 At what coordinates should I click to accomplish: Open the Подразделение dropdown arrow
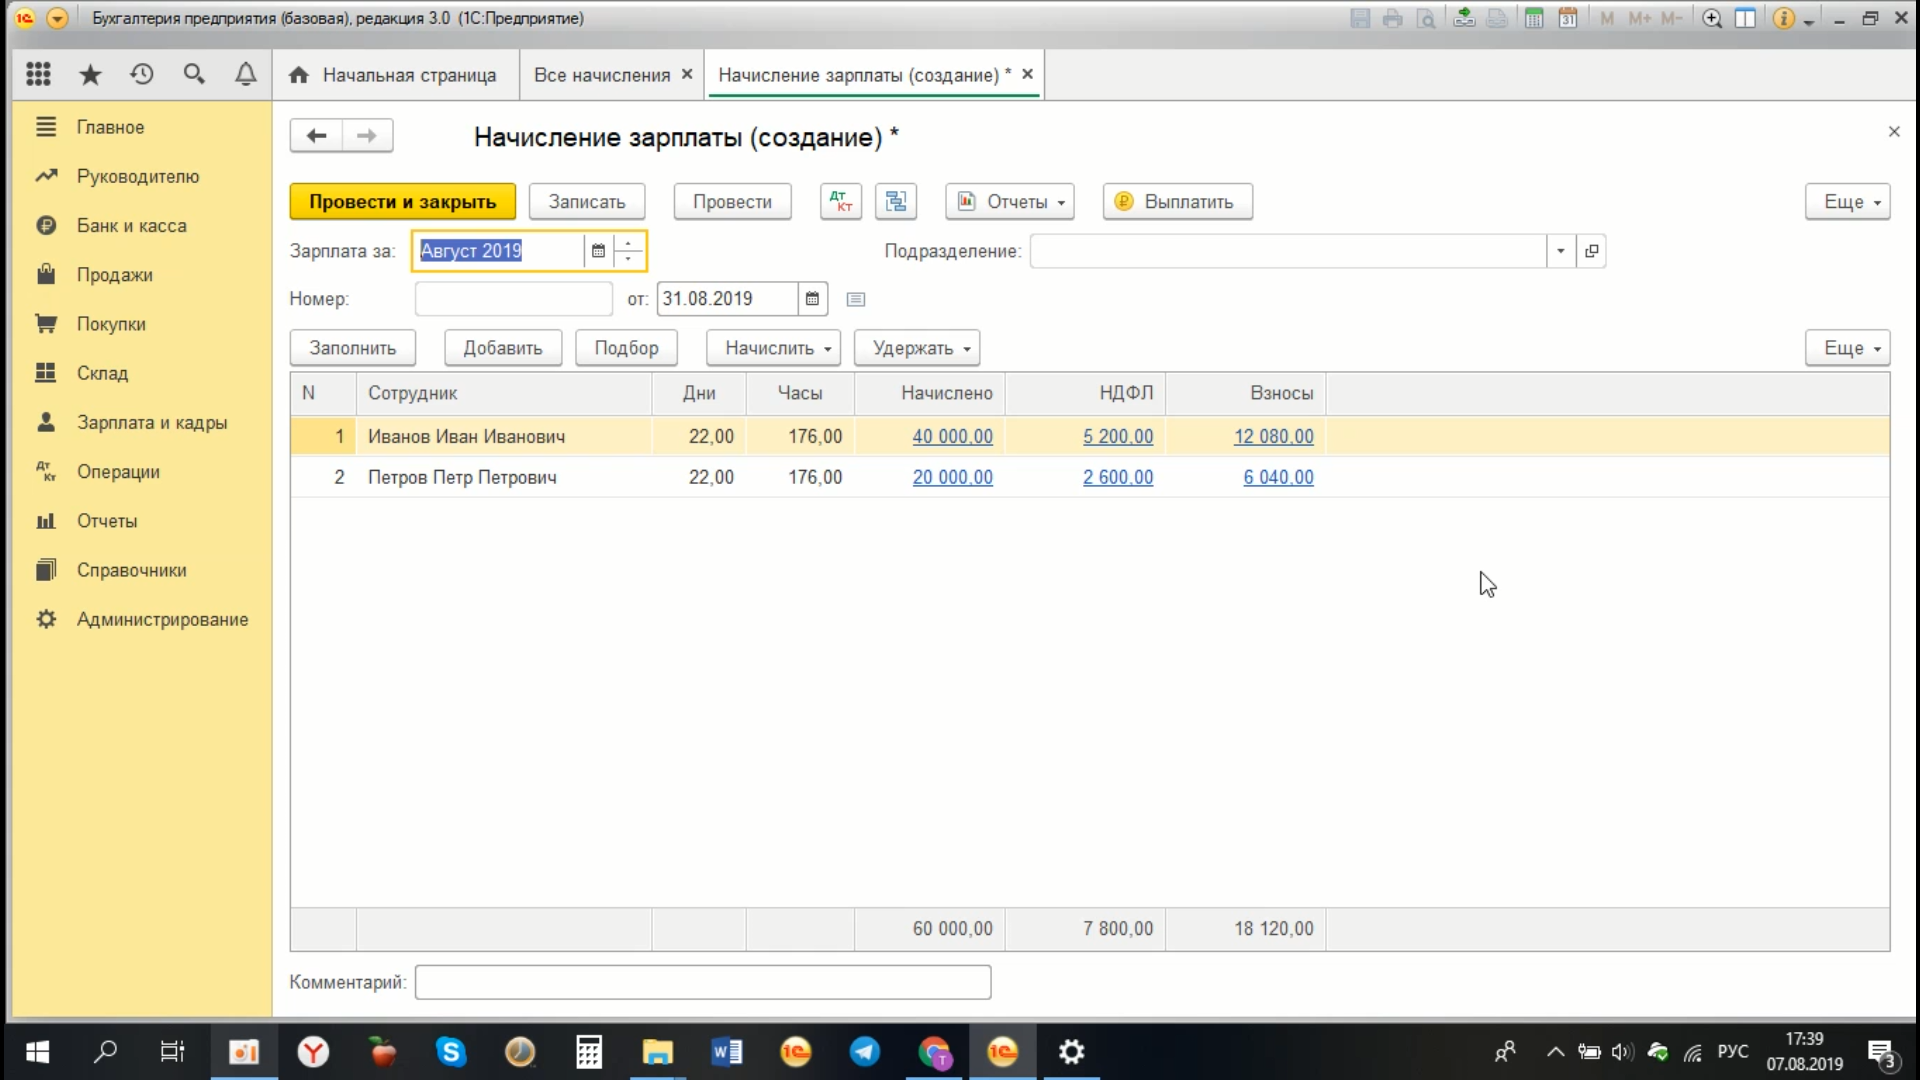point(1560,251)
